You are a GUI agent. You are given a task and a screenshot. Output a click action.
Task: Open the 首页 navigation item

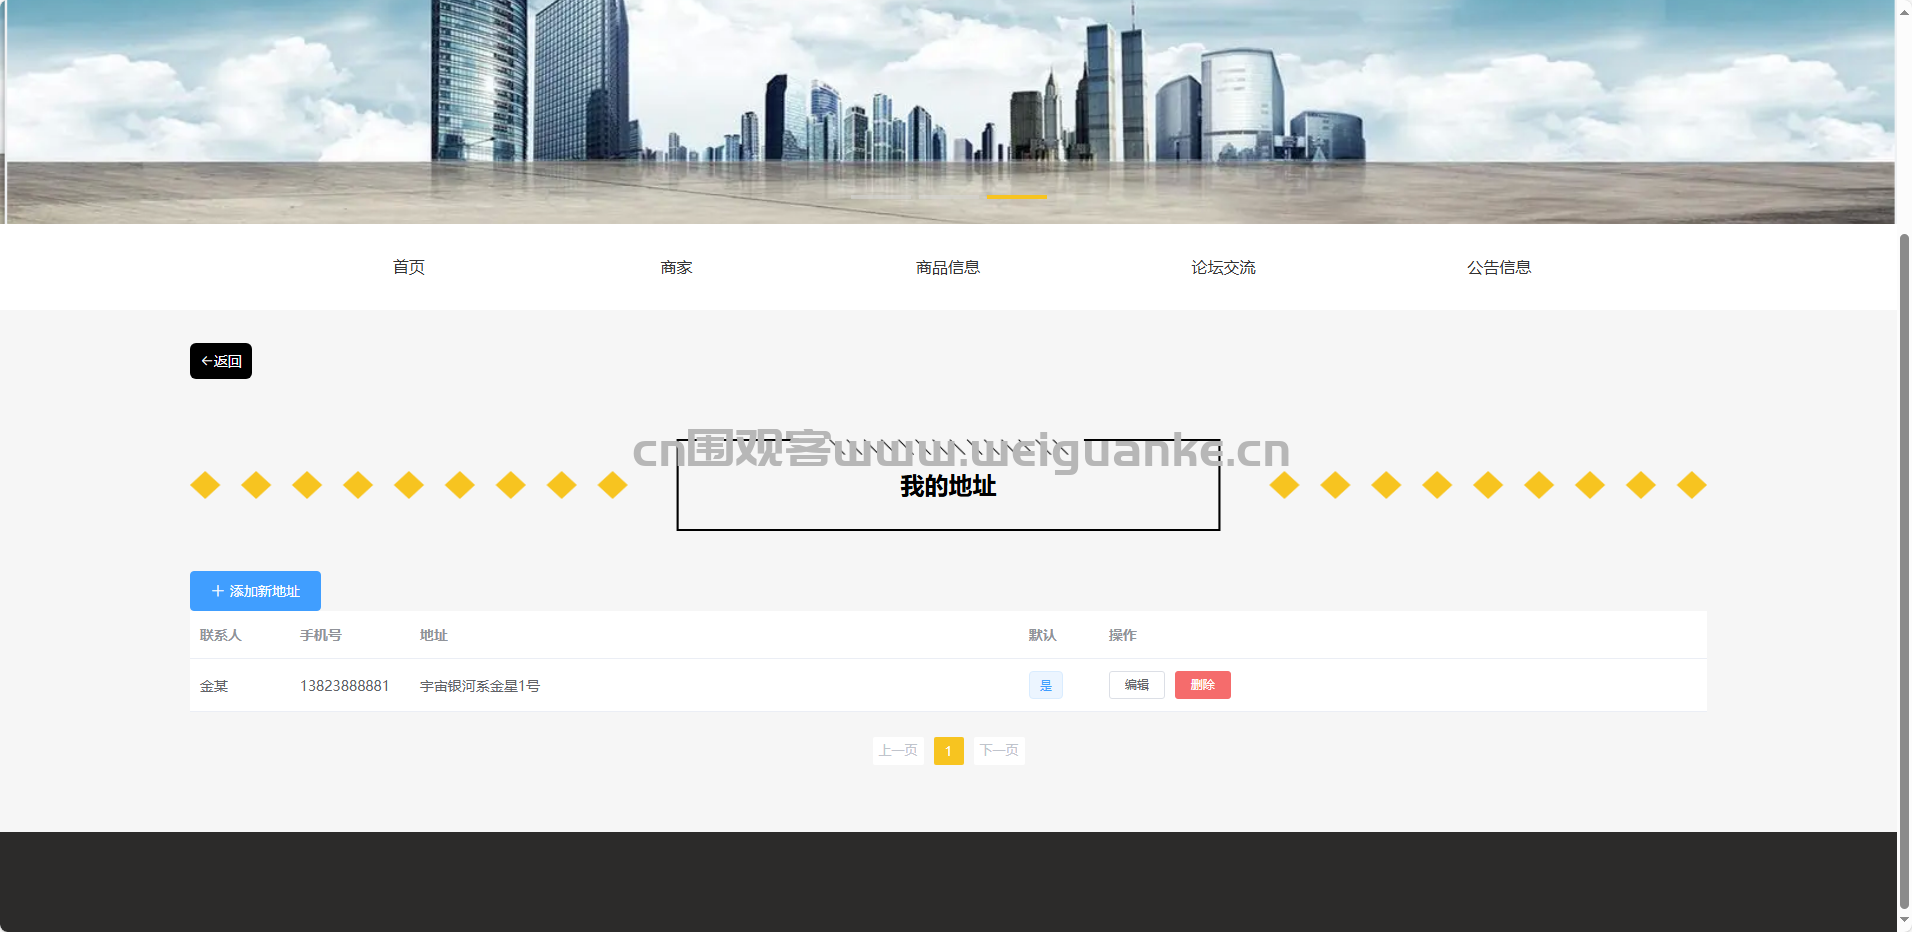408,267
